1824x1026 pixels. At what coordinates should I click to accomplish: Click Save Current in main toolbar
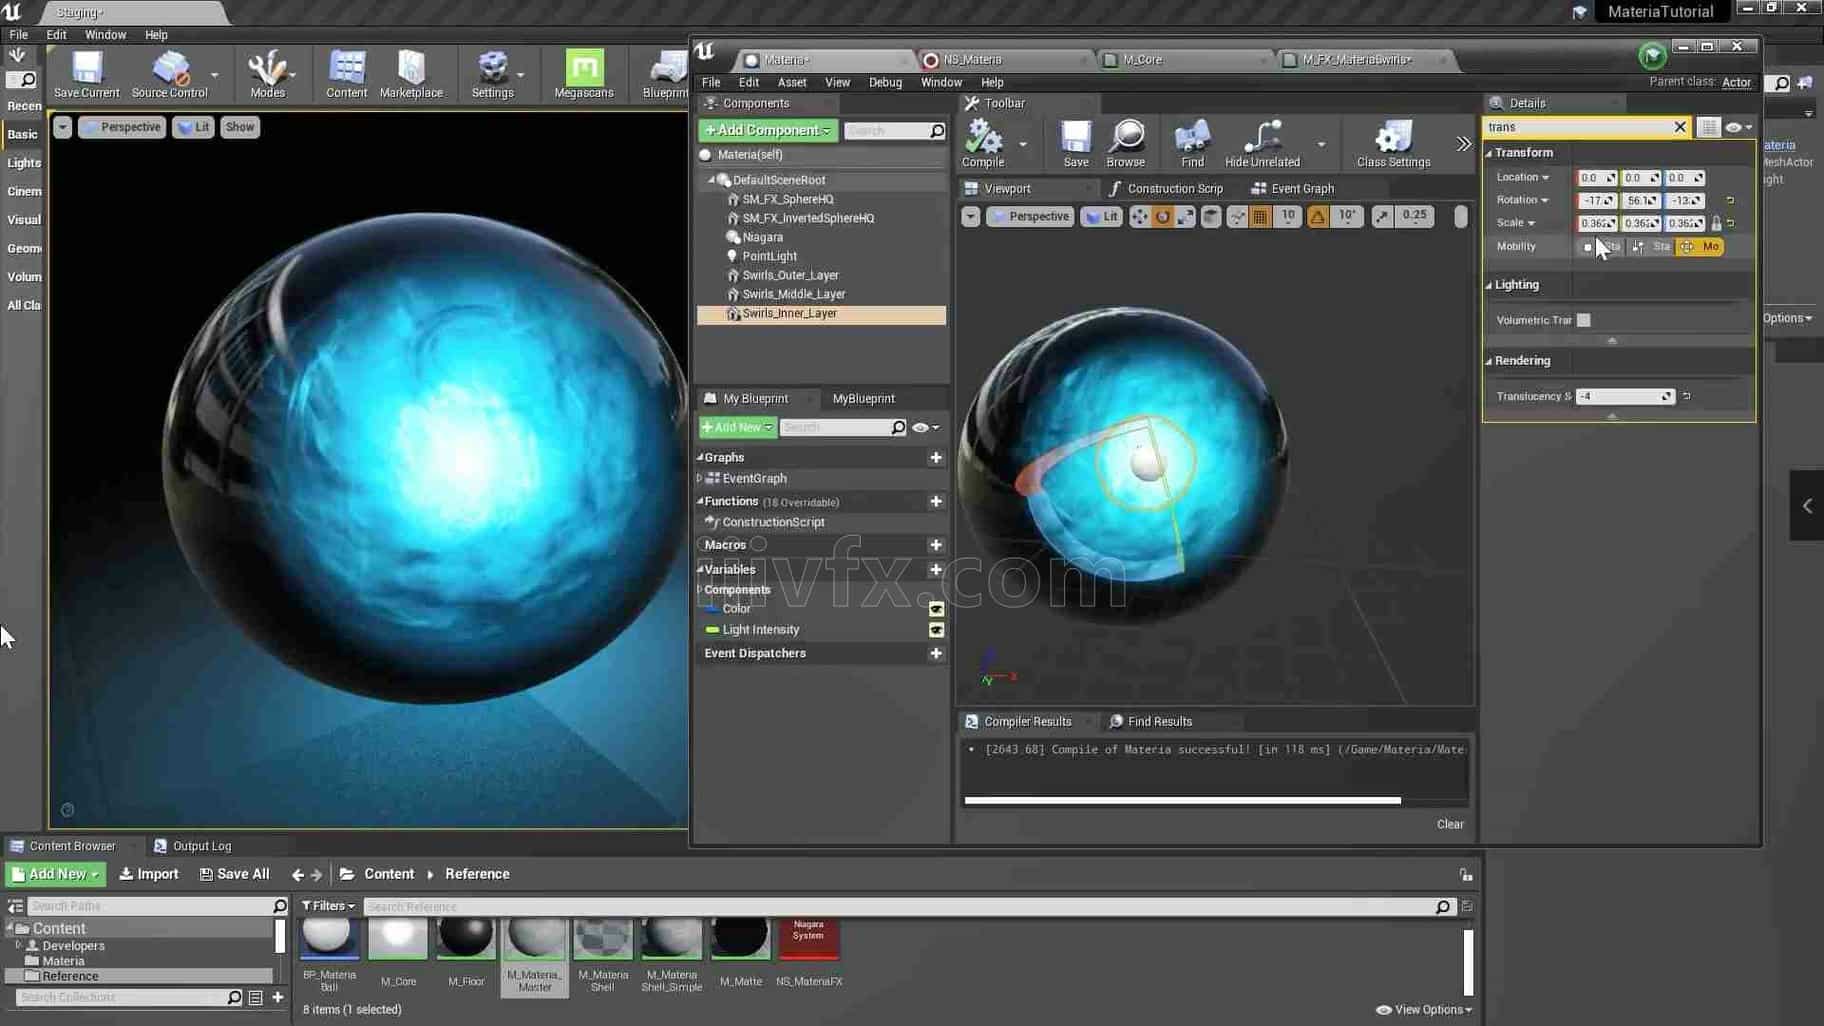coord(87,74)
